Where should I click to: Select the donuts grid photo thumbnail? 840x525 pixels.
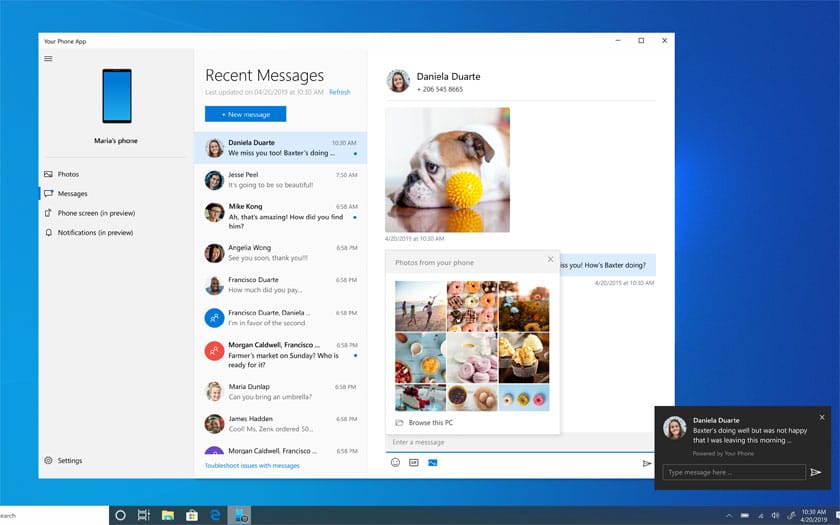(472, 306)
